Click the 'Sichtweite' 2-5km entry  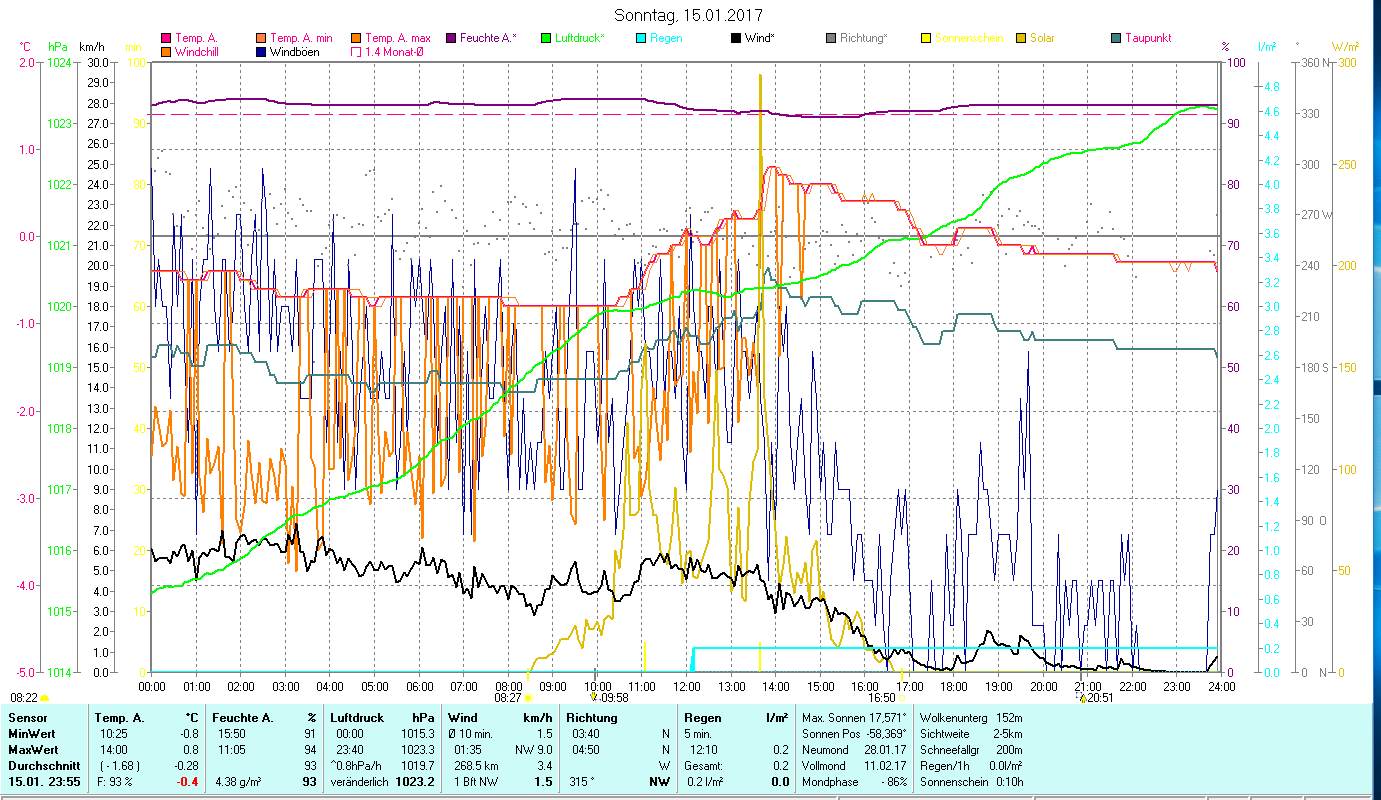click(x=970, y=734)
